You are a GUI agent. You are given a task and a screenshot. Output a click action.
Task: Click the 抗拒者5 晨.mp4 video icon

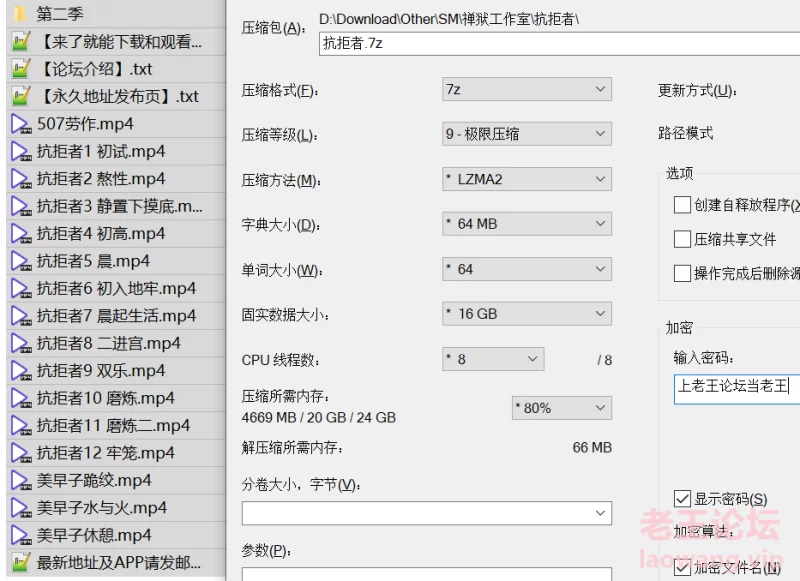tap(21, 262)
